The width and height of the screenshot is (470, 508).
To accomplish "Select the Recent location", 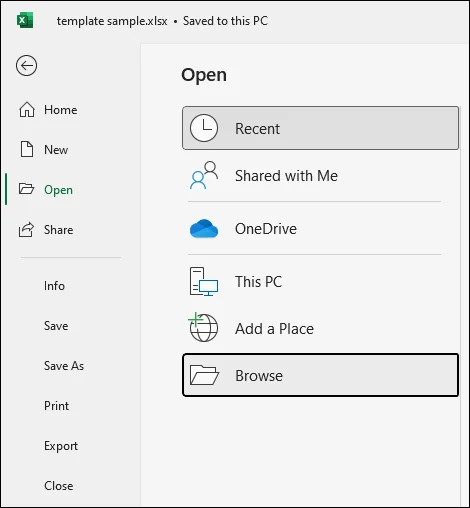I will 320,128.
